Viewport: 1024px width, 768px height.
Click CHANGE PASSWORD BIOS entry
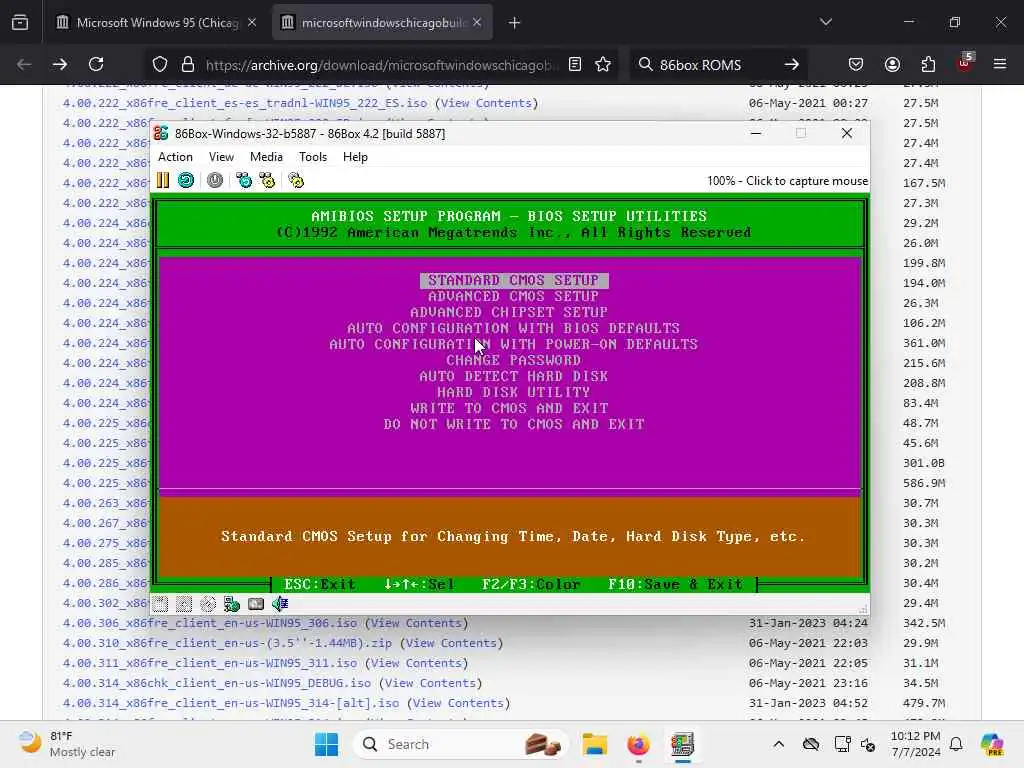pyautogui.click(x=514, y=360)
